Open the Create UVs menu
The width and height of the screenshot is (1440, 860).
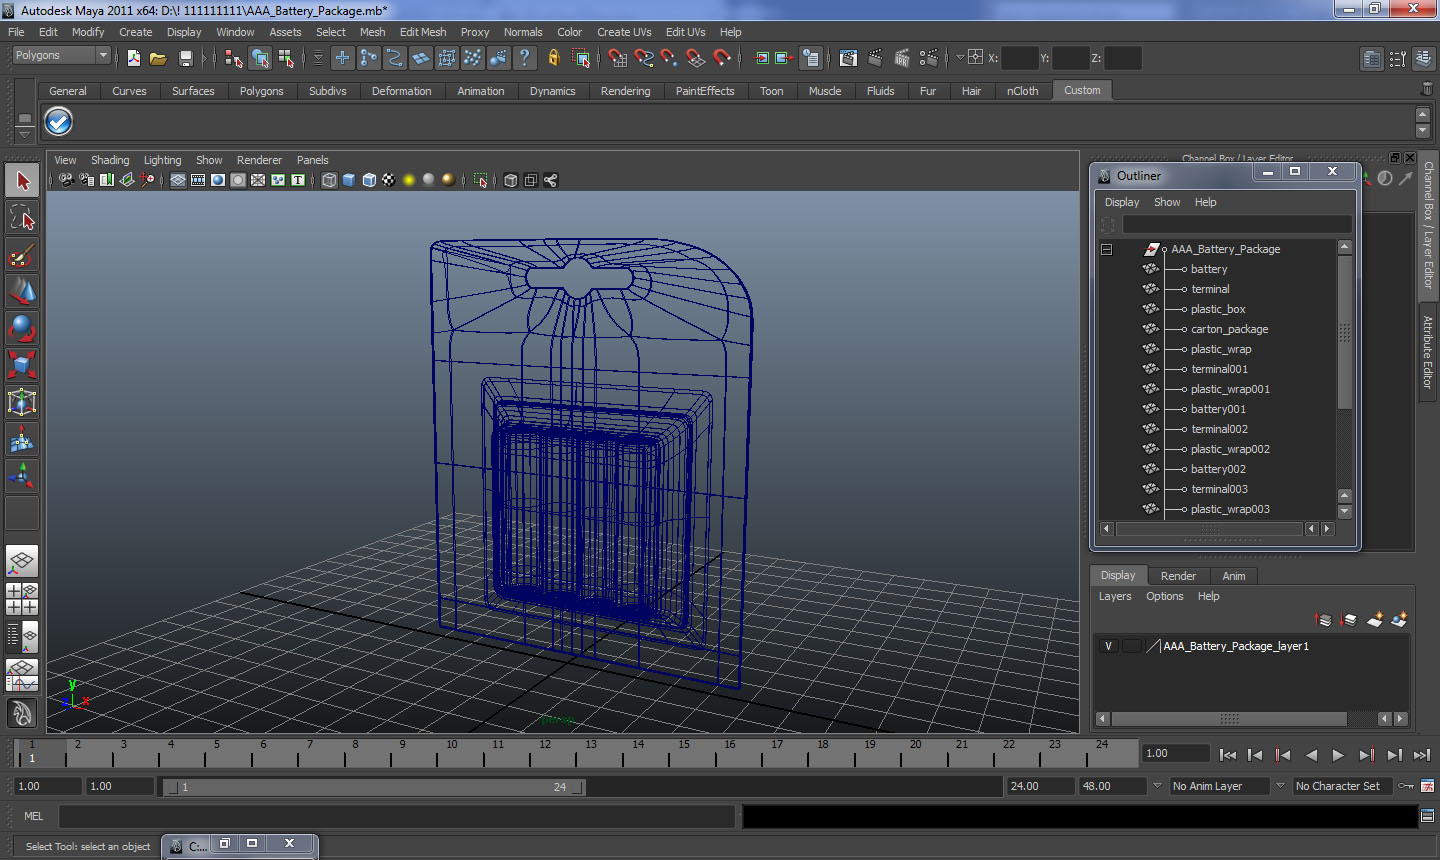point(624,32)
